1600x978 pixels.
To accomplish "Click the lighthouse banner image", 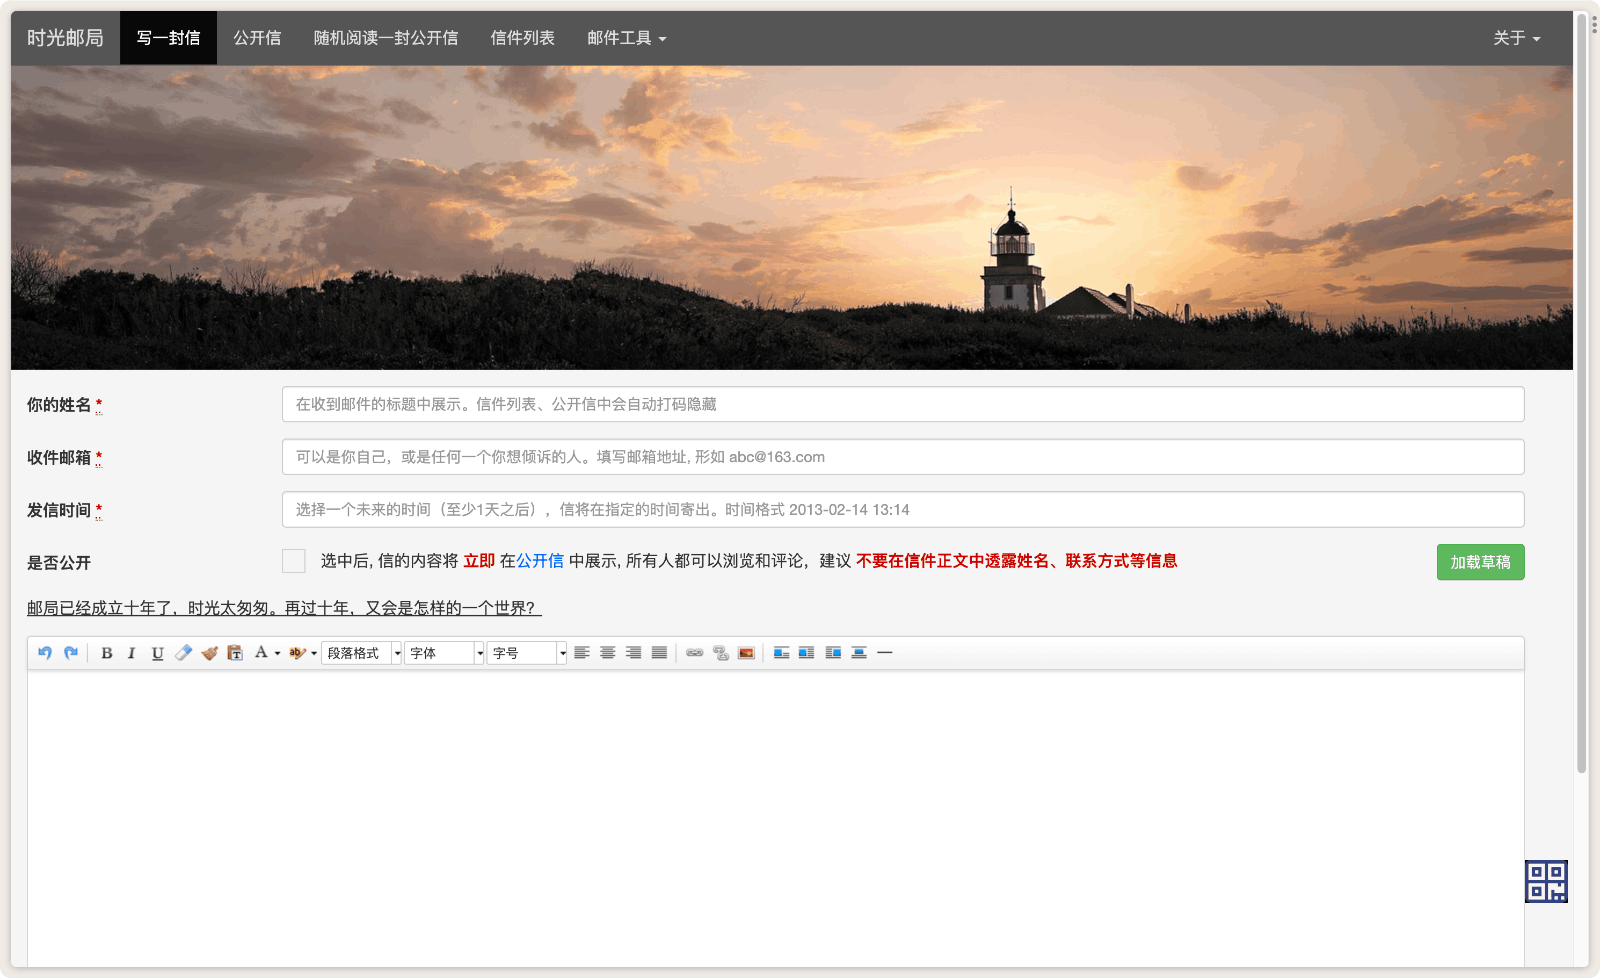I will (792, 218).
